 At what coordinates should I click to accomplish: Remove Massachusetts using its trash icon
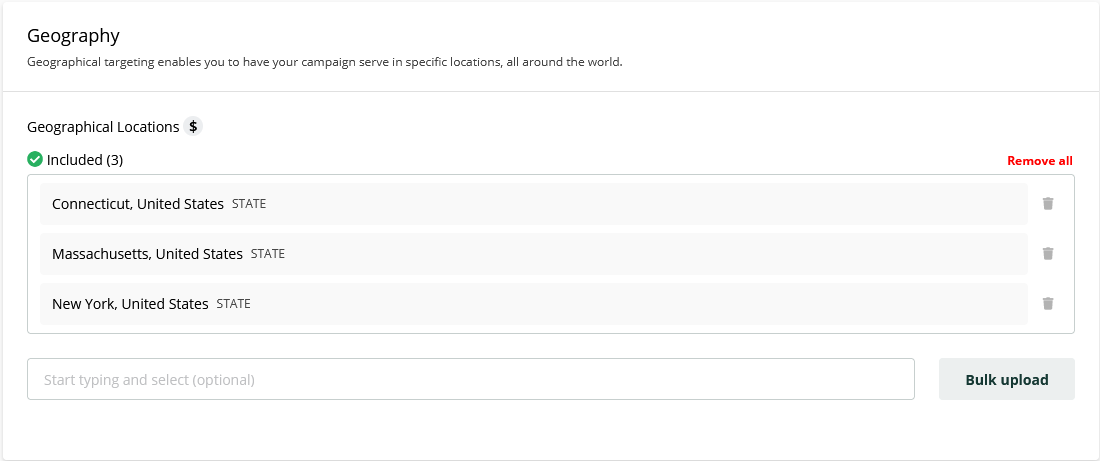coord(1048,254)
